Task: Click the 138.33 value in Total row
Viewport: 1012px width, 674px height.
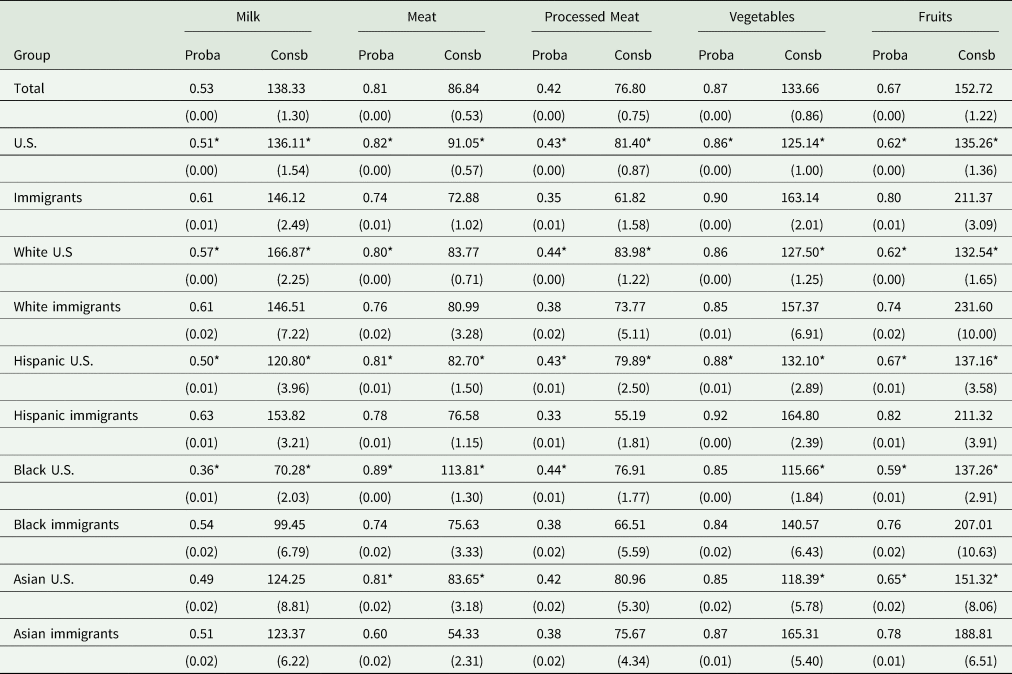Action: pos(290,88)
